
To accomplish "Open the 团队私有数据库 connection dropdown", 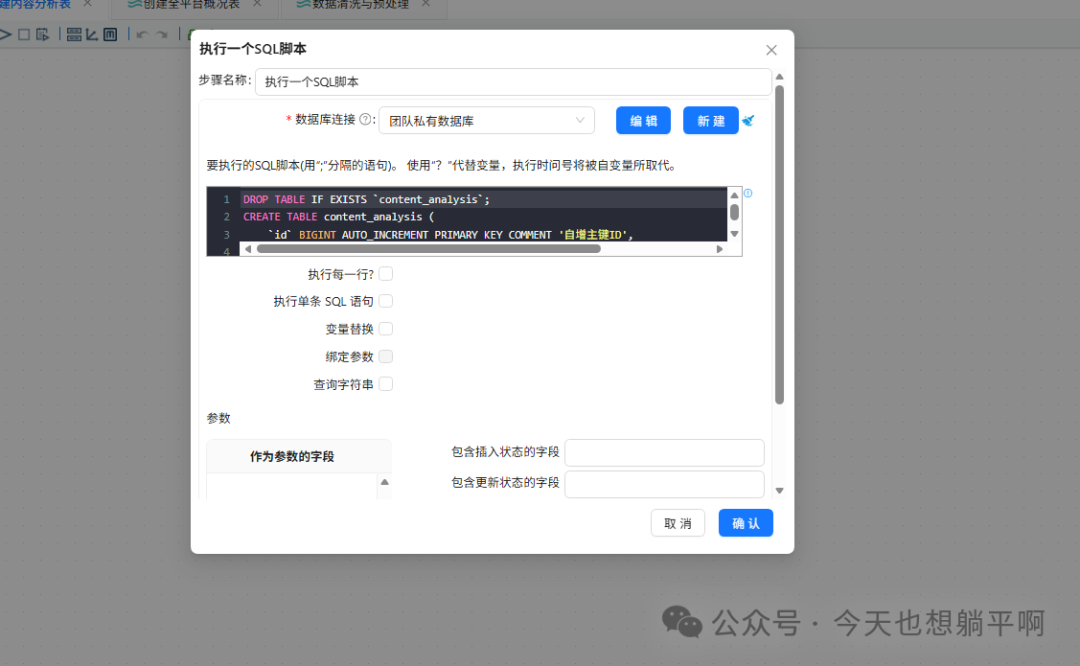I will (x=486, y=121).
